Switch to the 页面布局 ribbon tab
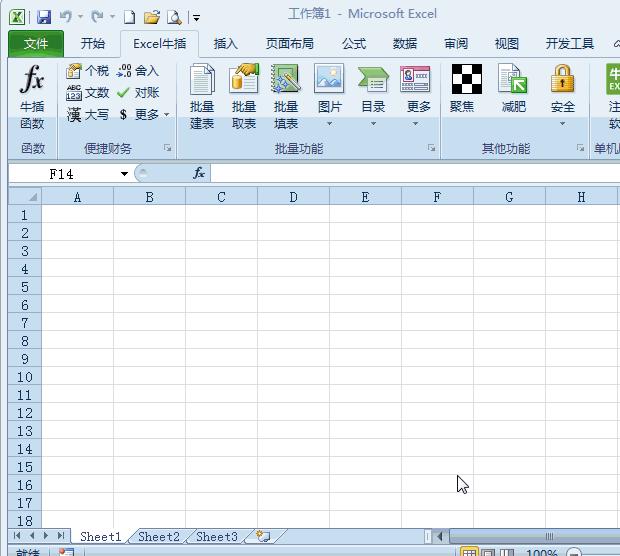Screen dimensions: 620x556 click(290, 43)
